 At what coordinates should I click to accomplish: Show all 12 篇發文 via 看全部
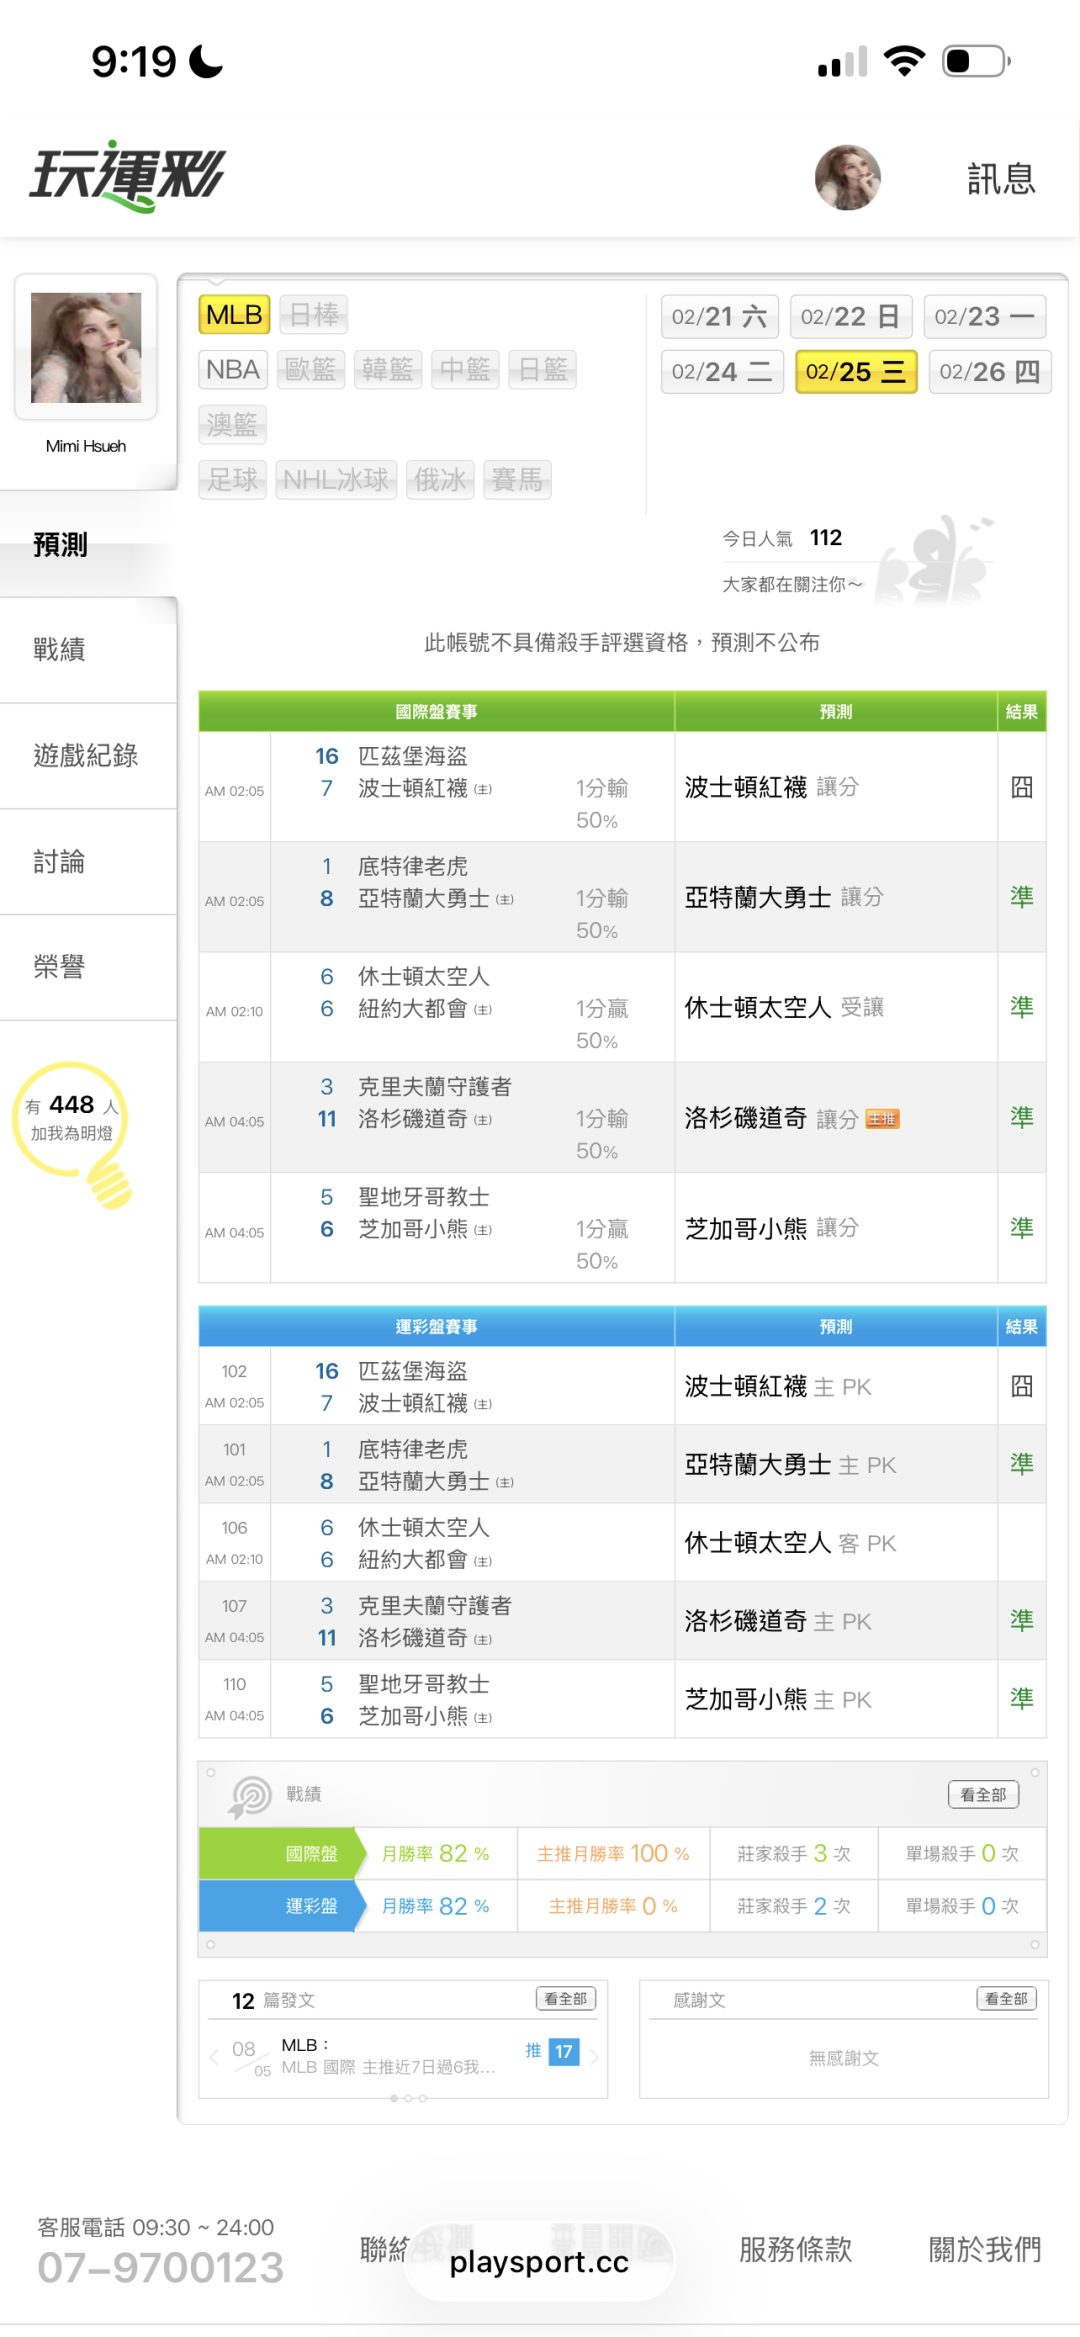coord(566,1999)
